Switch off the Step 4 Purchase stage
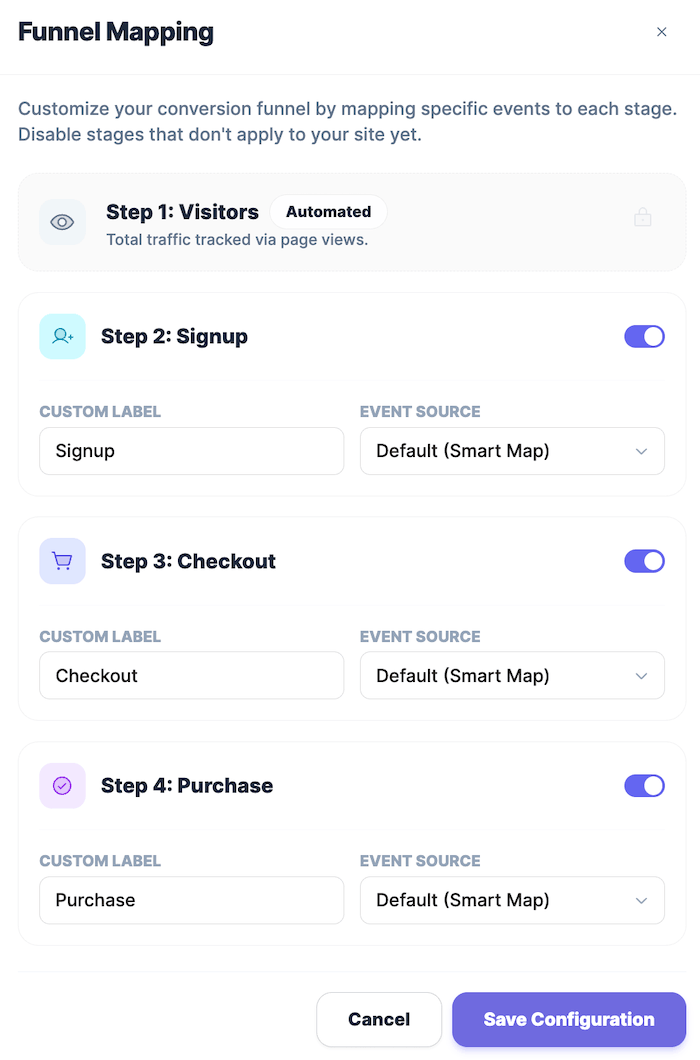The image size is (700, 1060). pyautogui.click(x=644, y=786)
